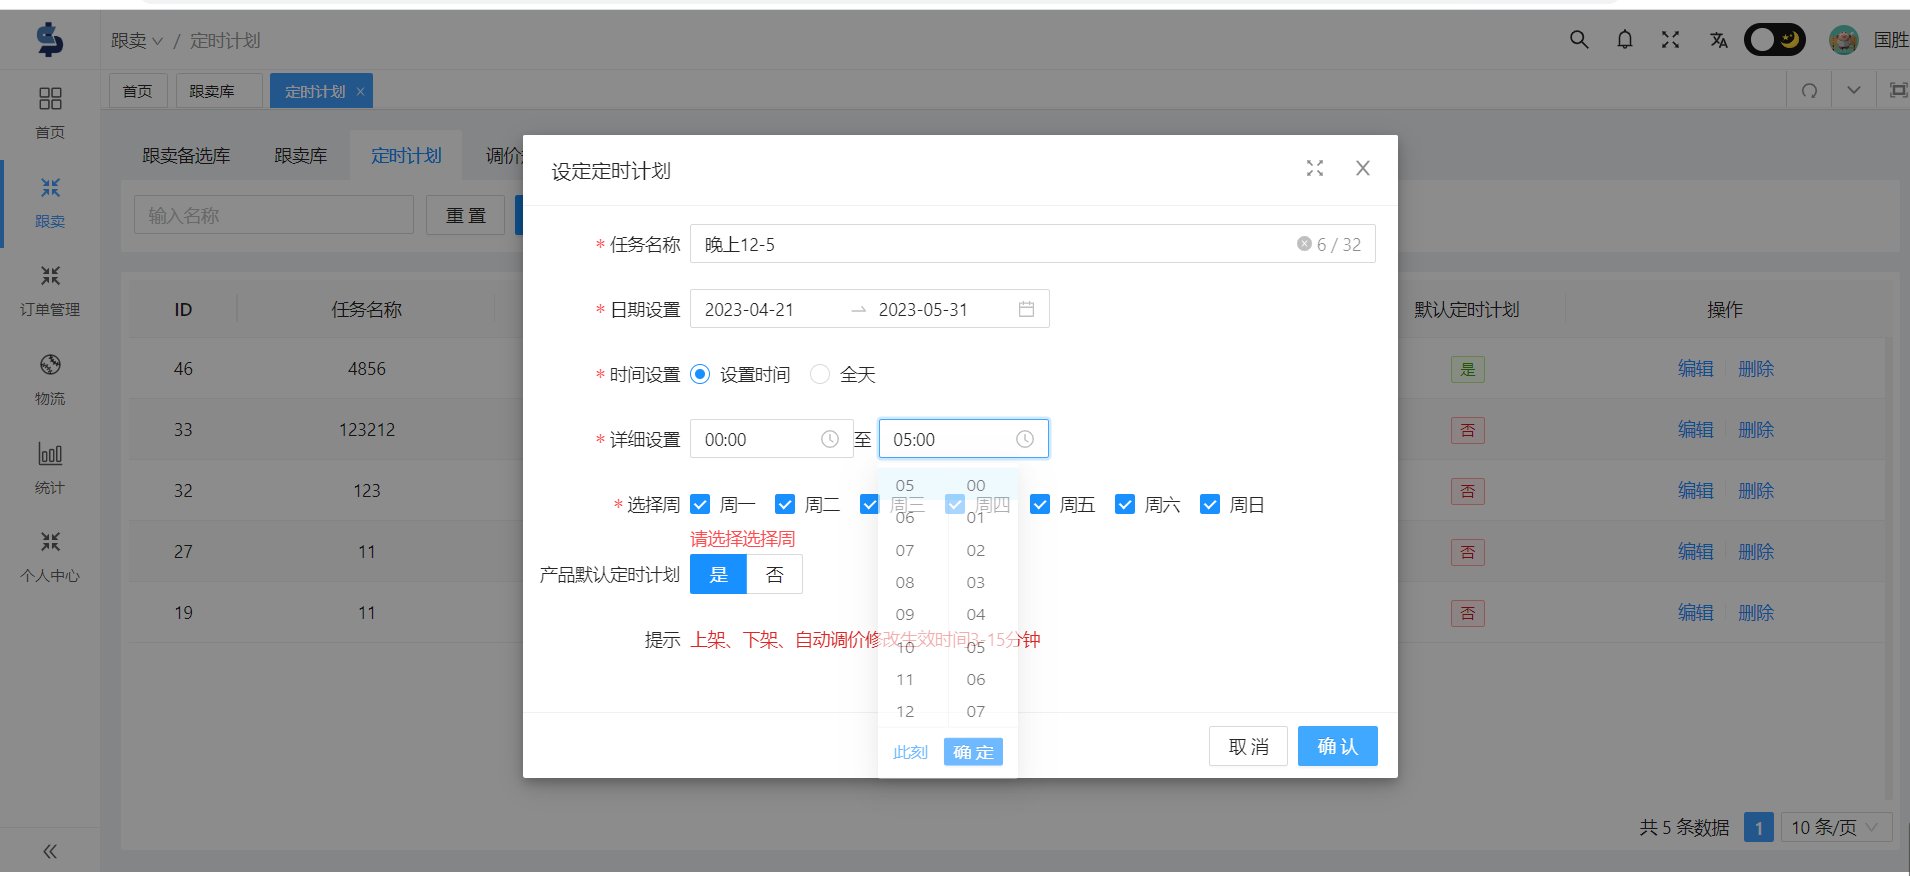Open the language translation icon
This screenshot has width=1910, height=876.
tap(1718, 40)
